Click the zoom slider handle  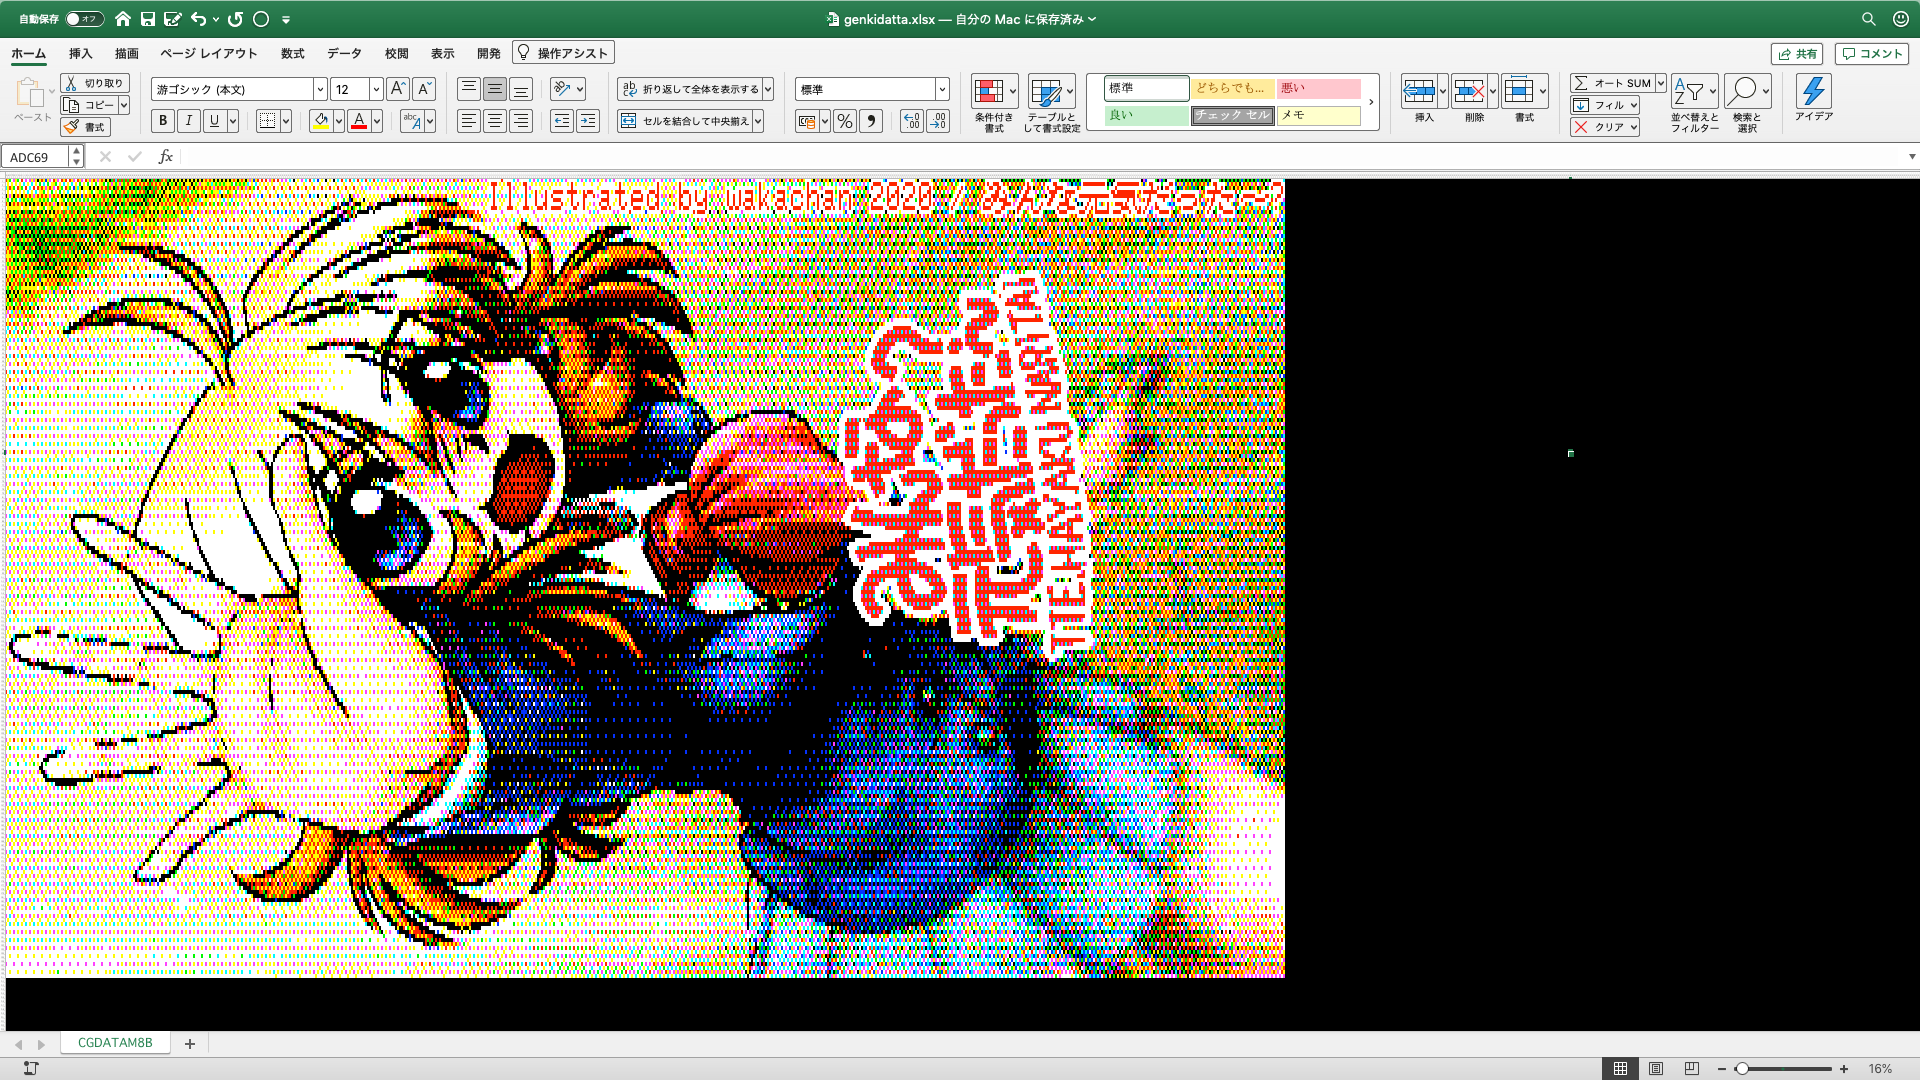click(1741, 1068)
